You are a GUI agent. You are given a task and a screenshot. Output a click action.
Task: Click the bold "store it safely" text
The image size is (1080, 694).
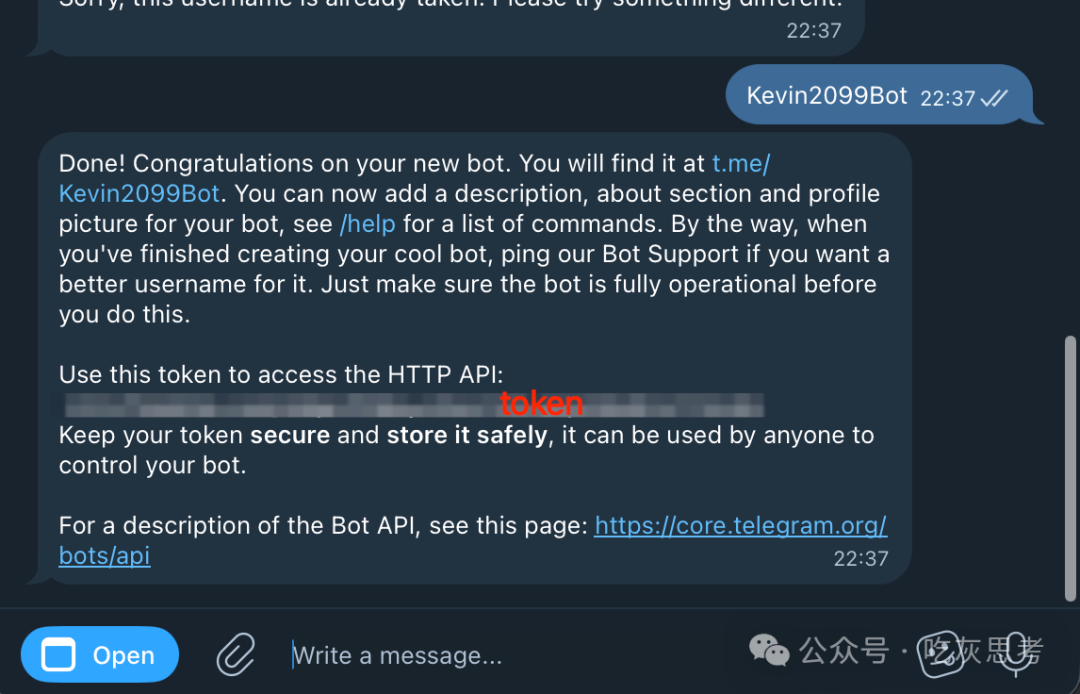tap(467, 435)
